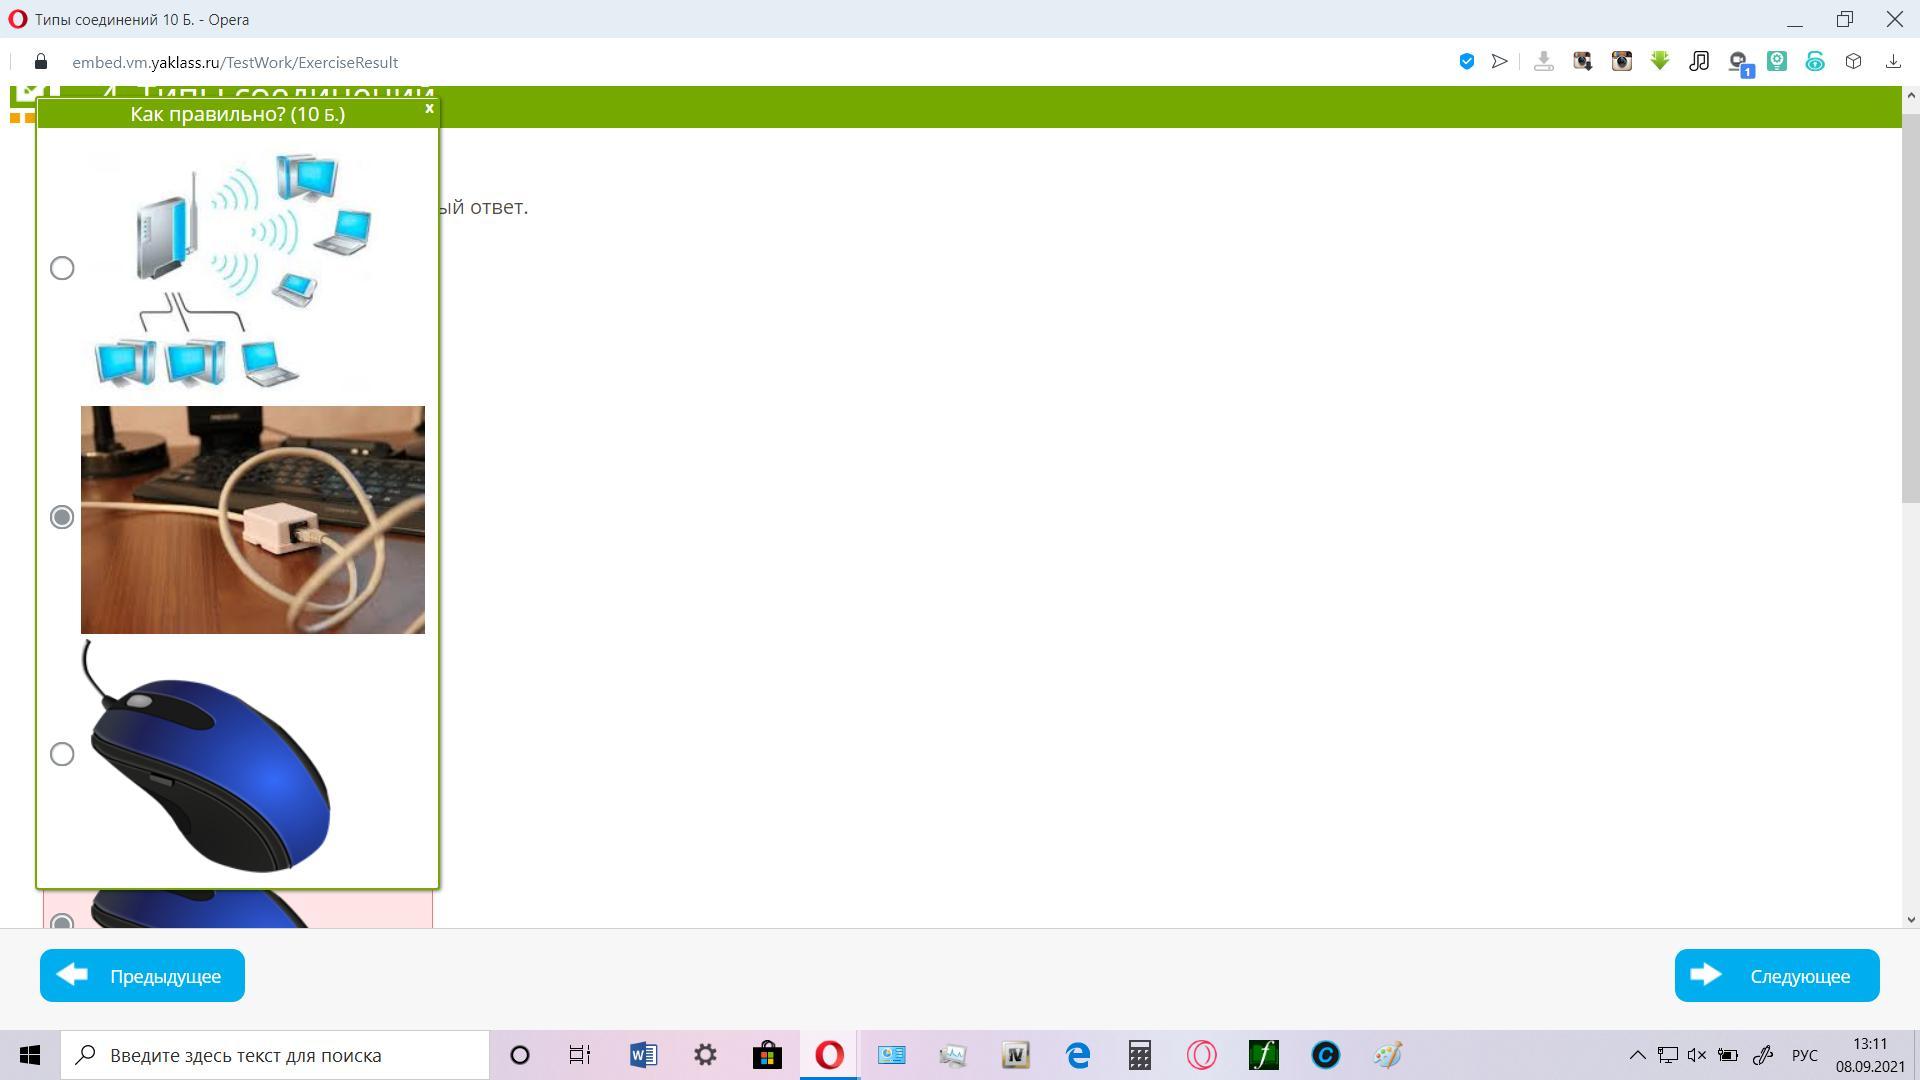The width and height of the screenshot is (1920, 1080).
Task: Open the ID card application on taskbar
Action: 891,1055
